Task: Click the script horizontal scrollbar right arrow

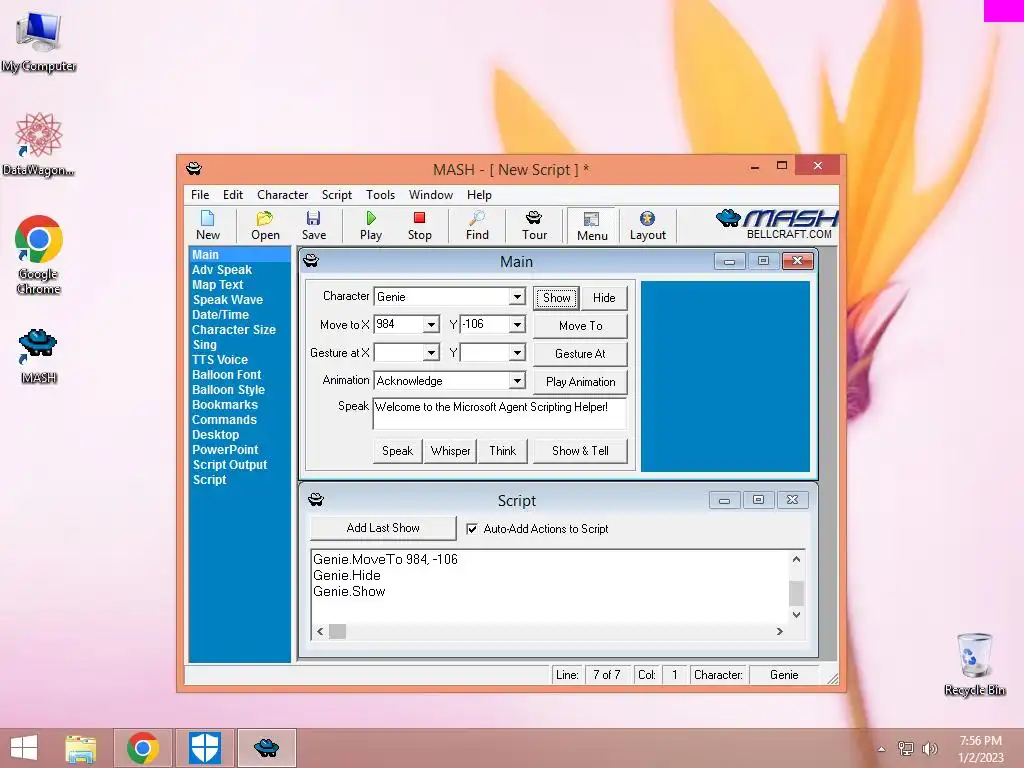Action: 779,631
